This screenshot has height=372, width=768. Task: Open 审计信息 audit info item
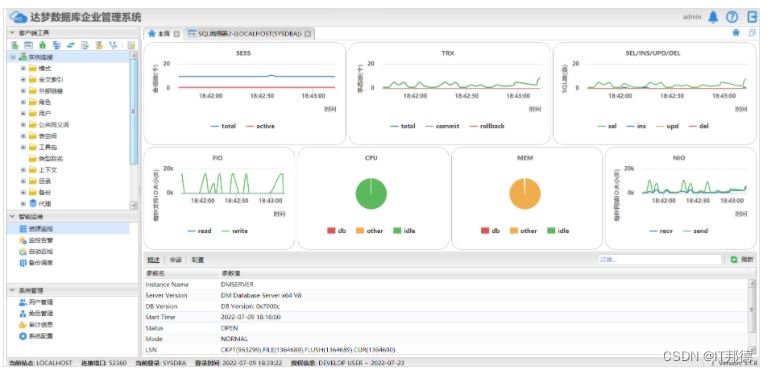[x=36, y=325]
